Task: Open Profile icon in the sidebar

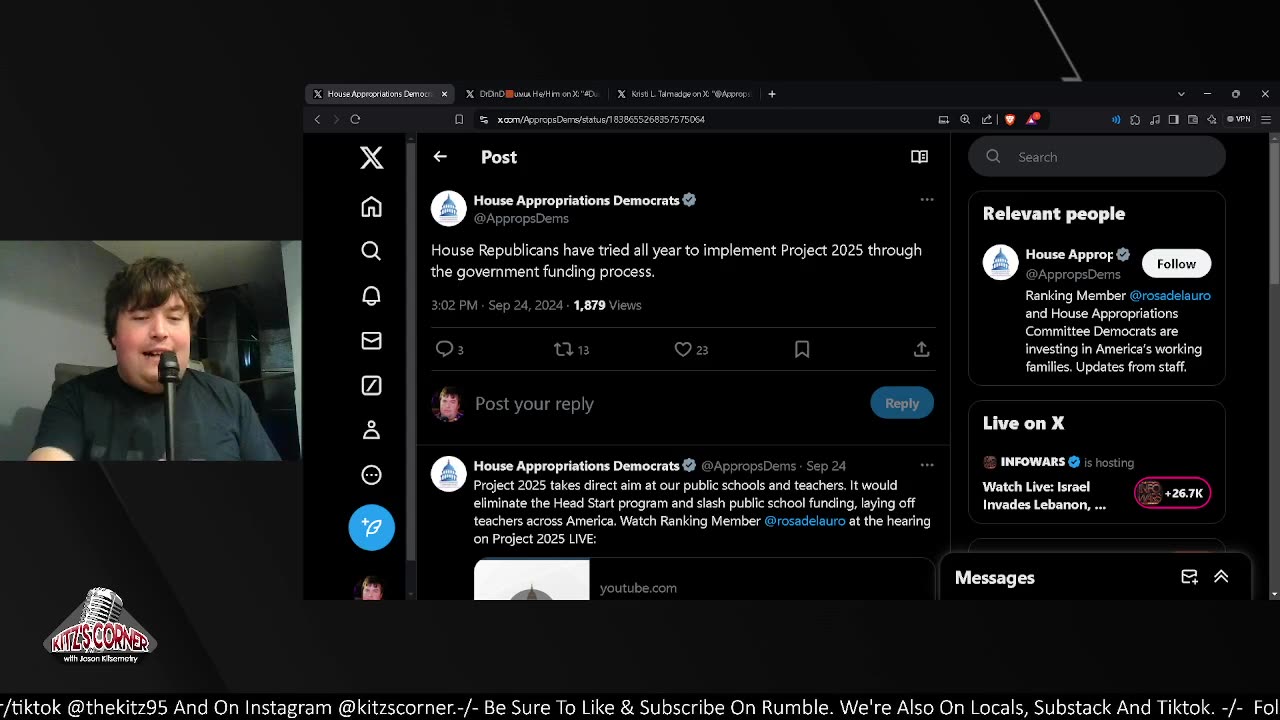Action: coord(371,430)
